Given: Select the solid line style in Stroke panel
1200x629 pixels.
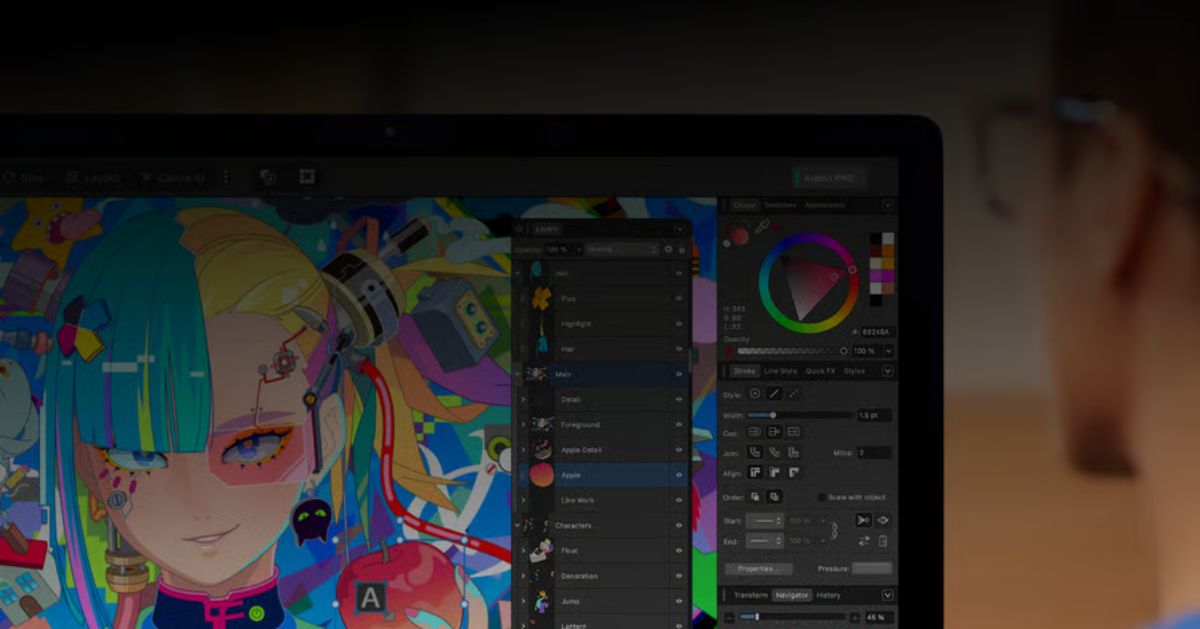Looking at the screenshot, I should [x=773, y=392].
